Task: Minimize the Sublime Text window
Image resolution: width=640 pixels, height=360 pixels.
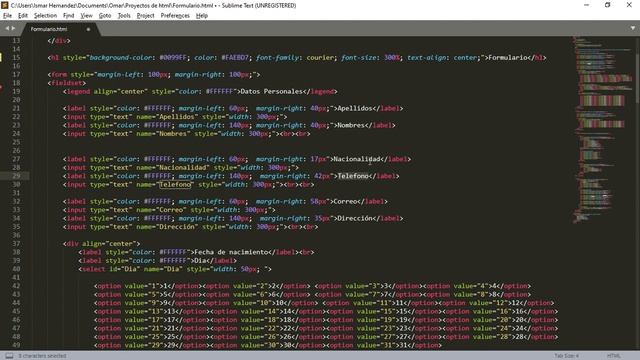Action: [x=587, y=5]
